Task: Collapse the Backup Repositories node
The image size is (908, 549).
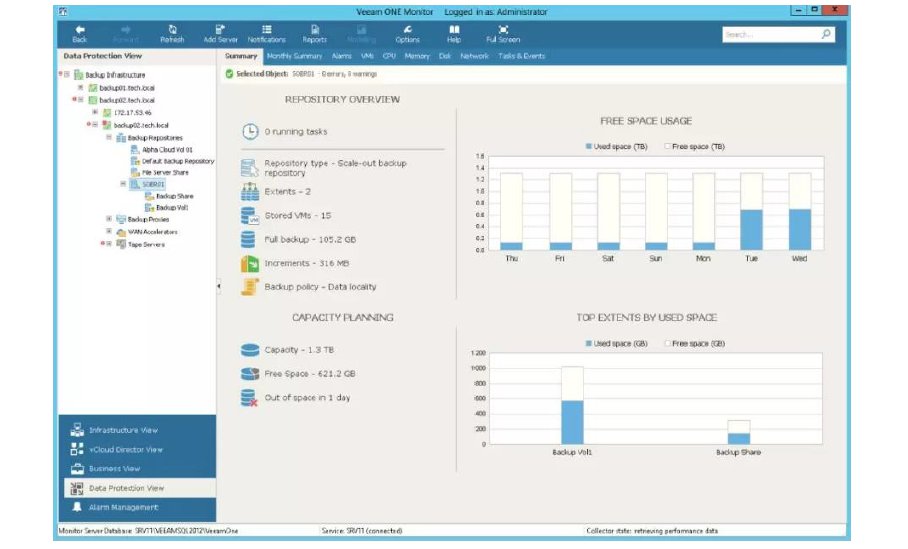Action: click(x=109, y=137)
